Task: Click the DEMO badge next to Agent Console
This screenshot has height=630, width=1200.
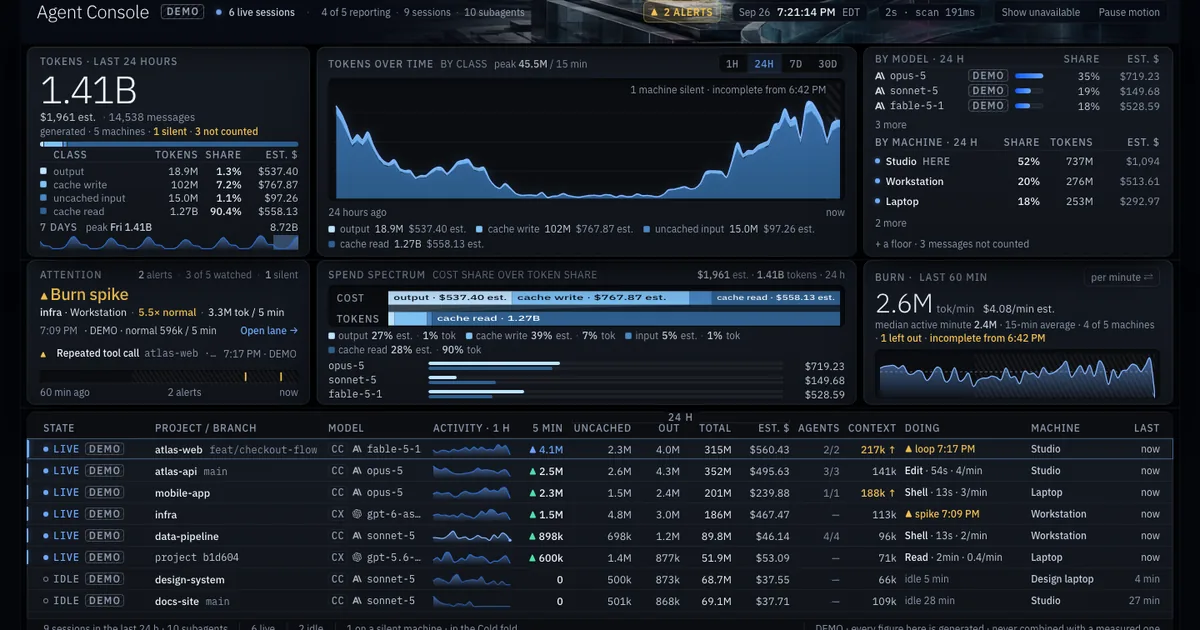Action: pos(181,12)
